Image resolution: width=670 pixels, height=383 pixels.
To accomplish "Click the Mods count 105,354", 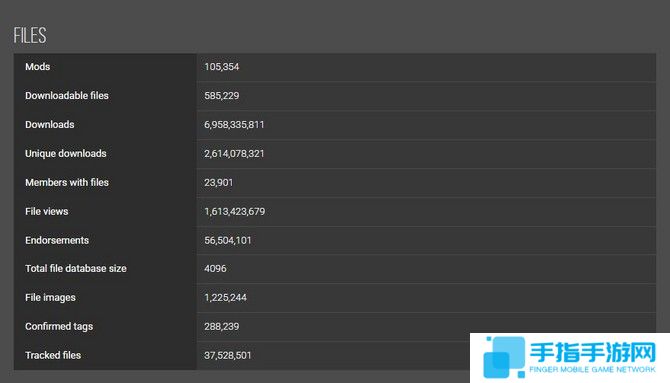I will click(221, 67).
